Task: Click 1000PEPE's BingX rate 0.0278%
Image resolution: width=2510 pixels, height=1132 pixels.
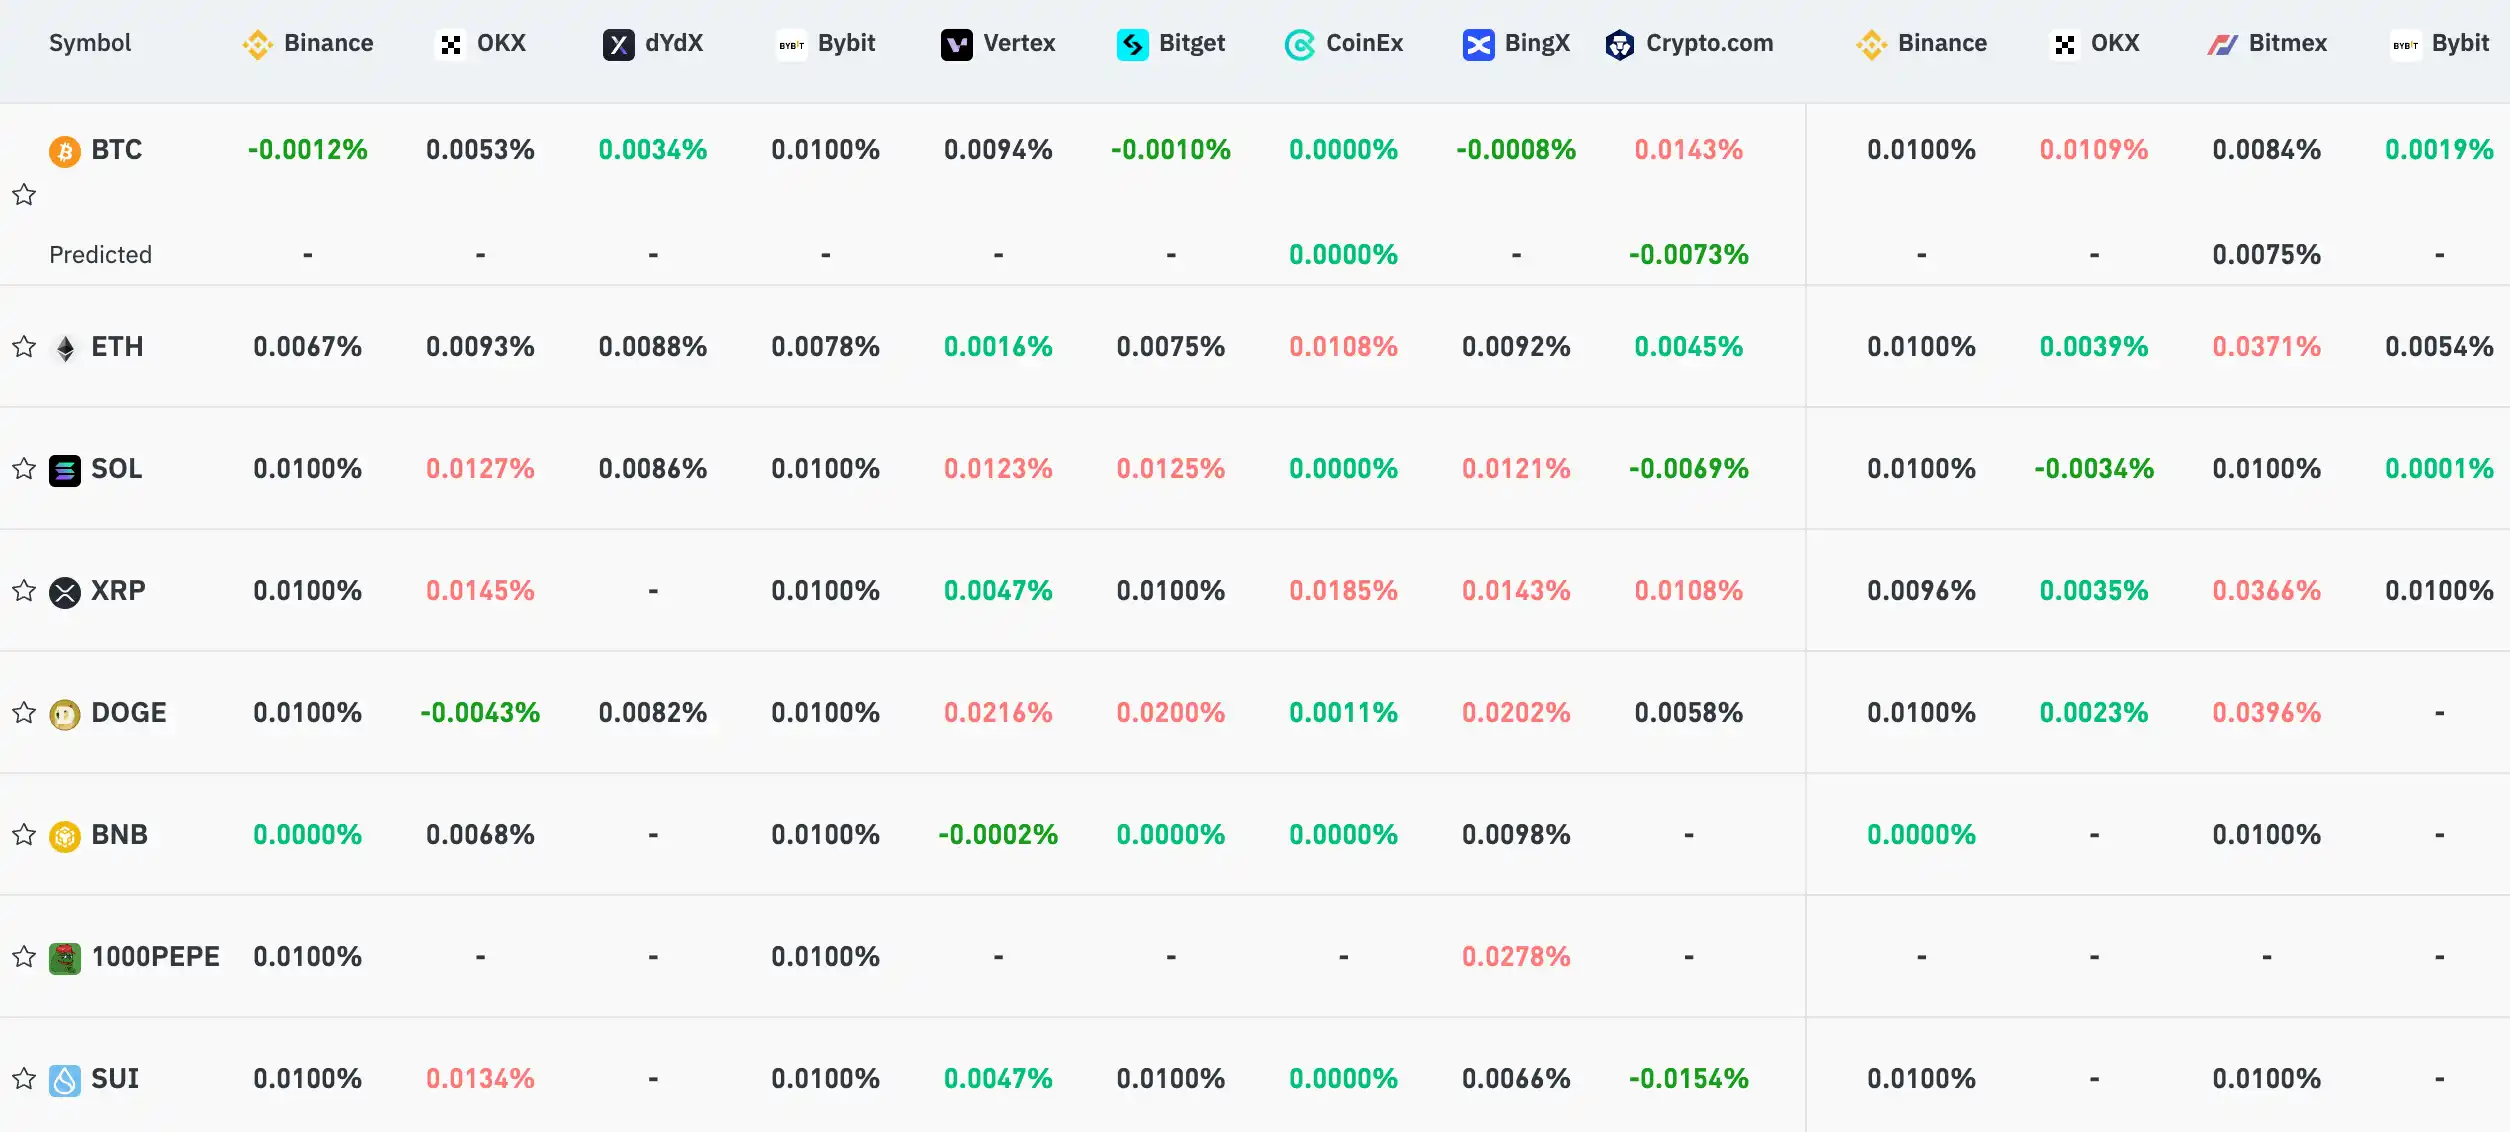Action: coord(1516,957)
